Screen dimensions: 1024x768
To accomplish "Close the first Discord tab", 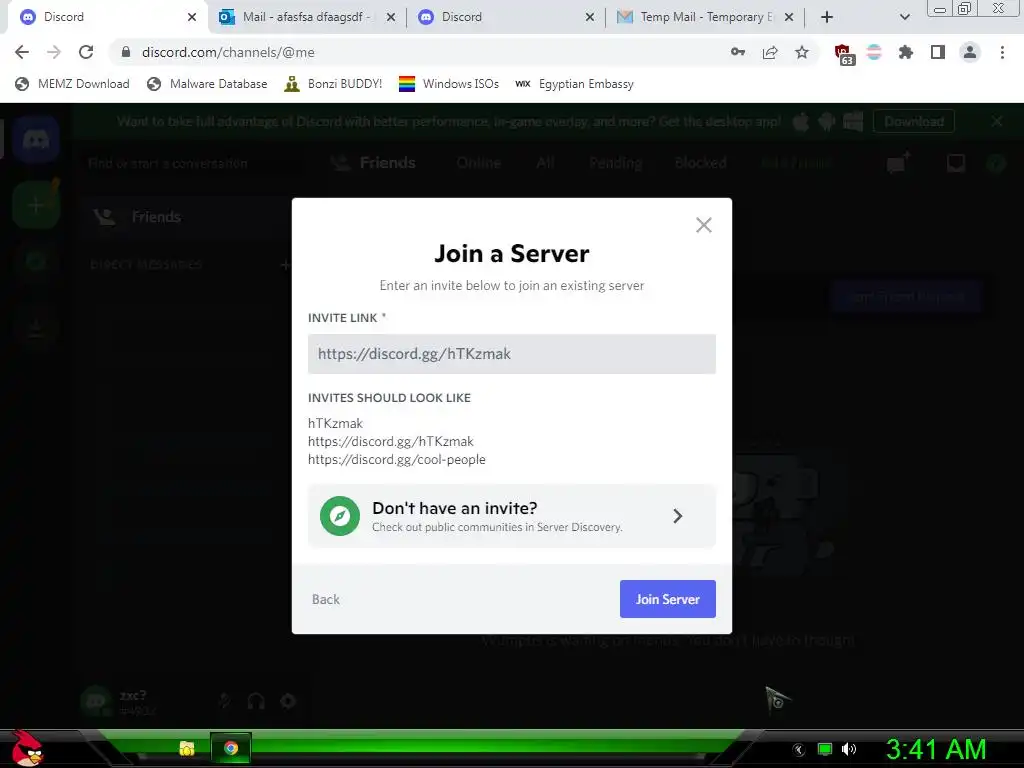I will [x=192, y=17].
